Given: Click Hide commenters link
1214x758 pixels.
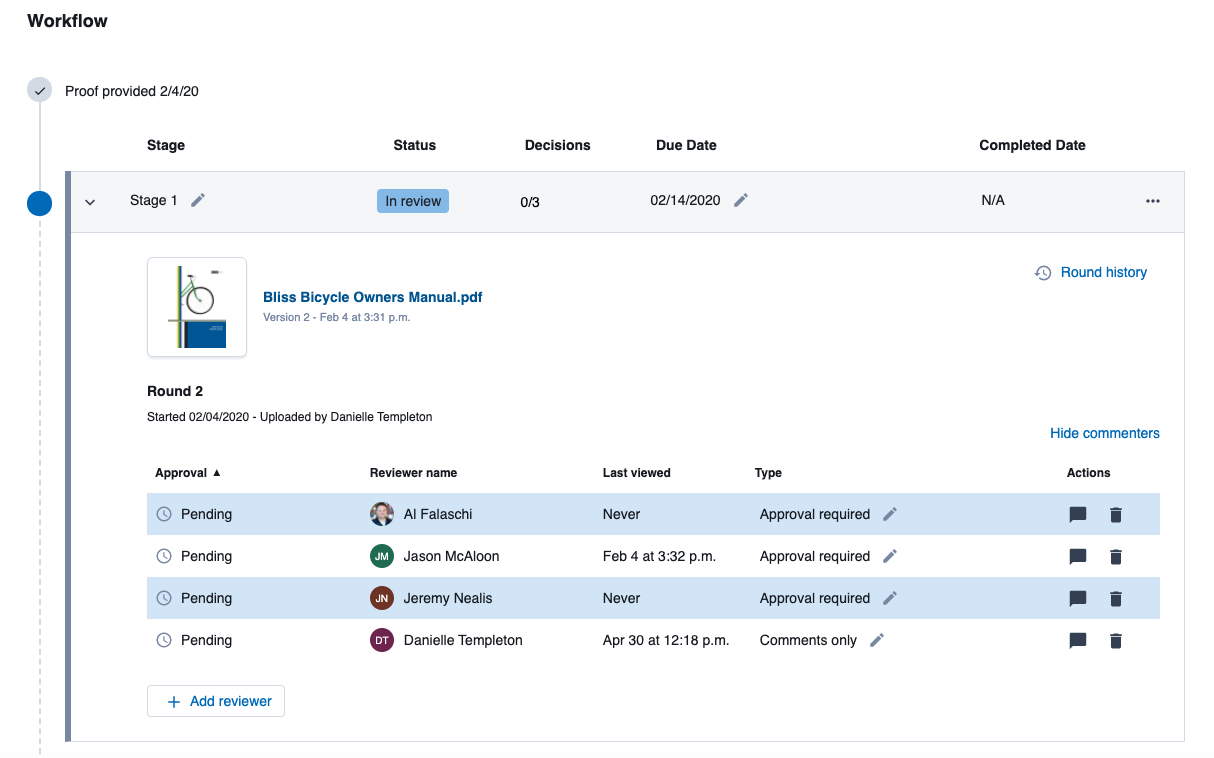Looking at the screenshot, I should pyautogui.click(x=1105, y=433).
